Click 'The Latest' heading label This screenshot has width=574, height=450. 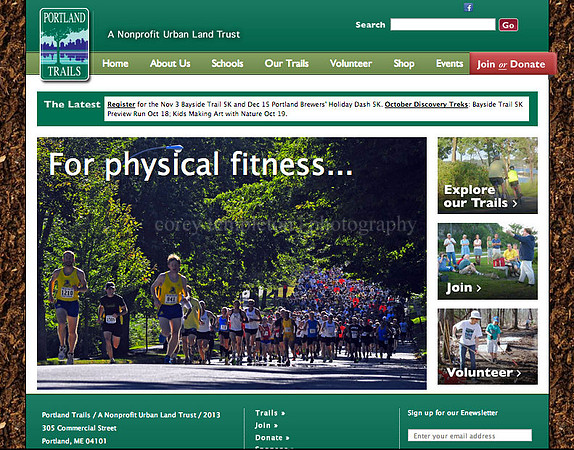72,104
